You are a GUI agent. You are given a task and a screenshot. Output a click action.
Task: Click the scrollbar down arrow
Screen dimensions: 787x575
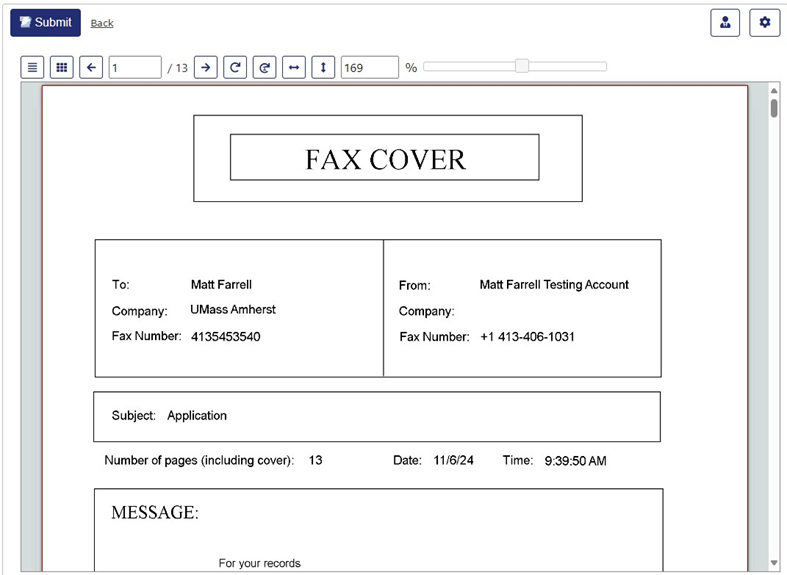(774, 563)
